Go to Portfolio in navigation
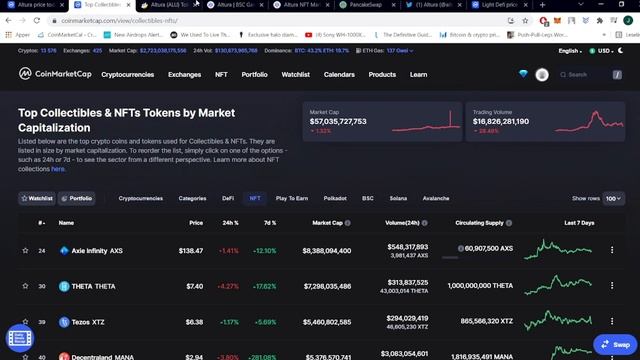 click(x=254, y=75)
